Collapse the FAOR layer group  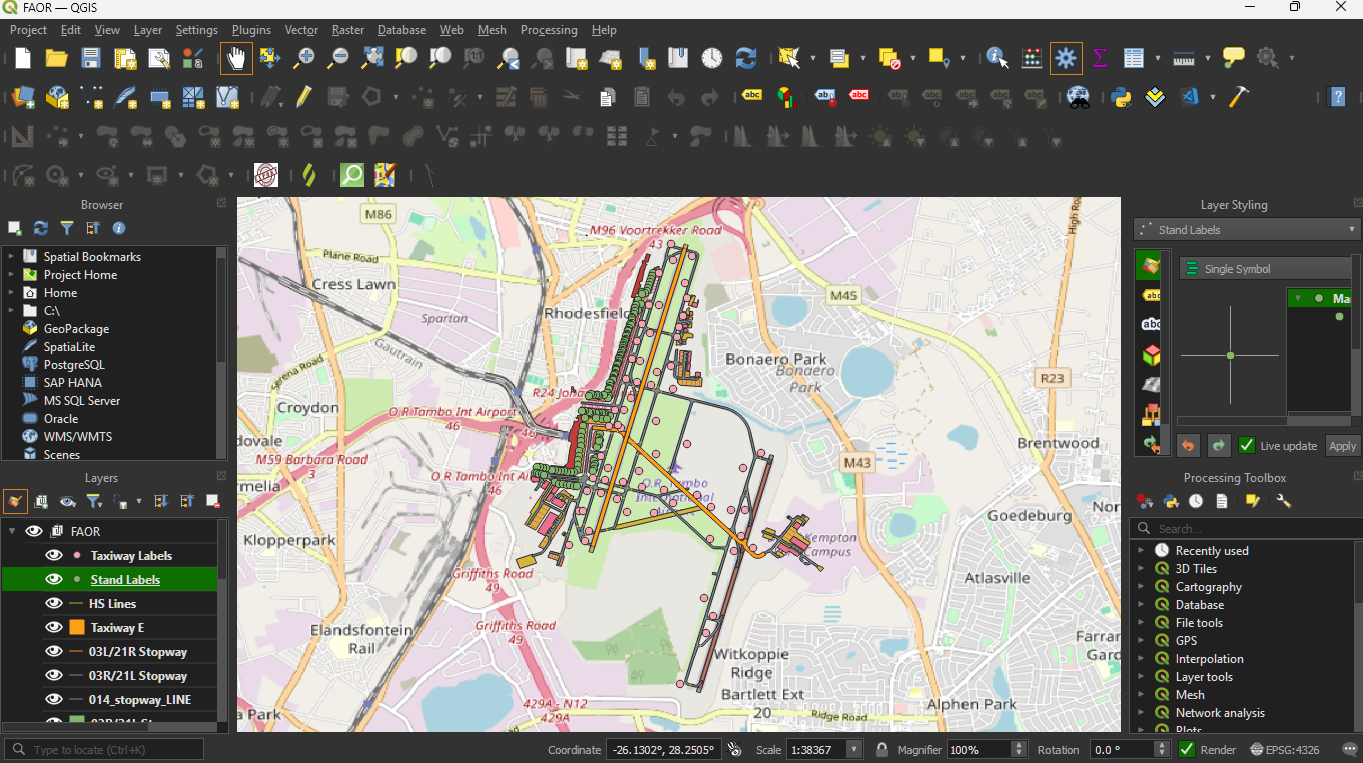[12, 532]
